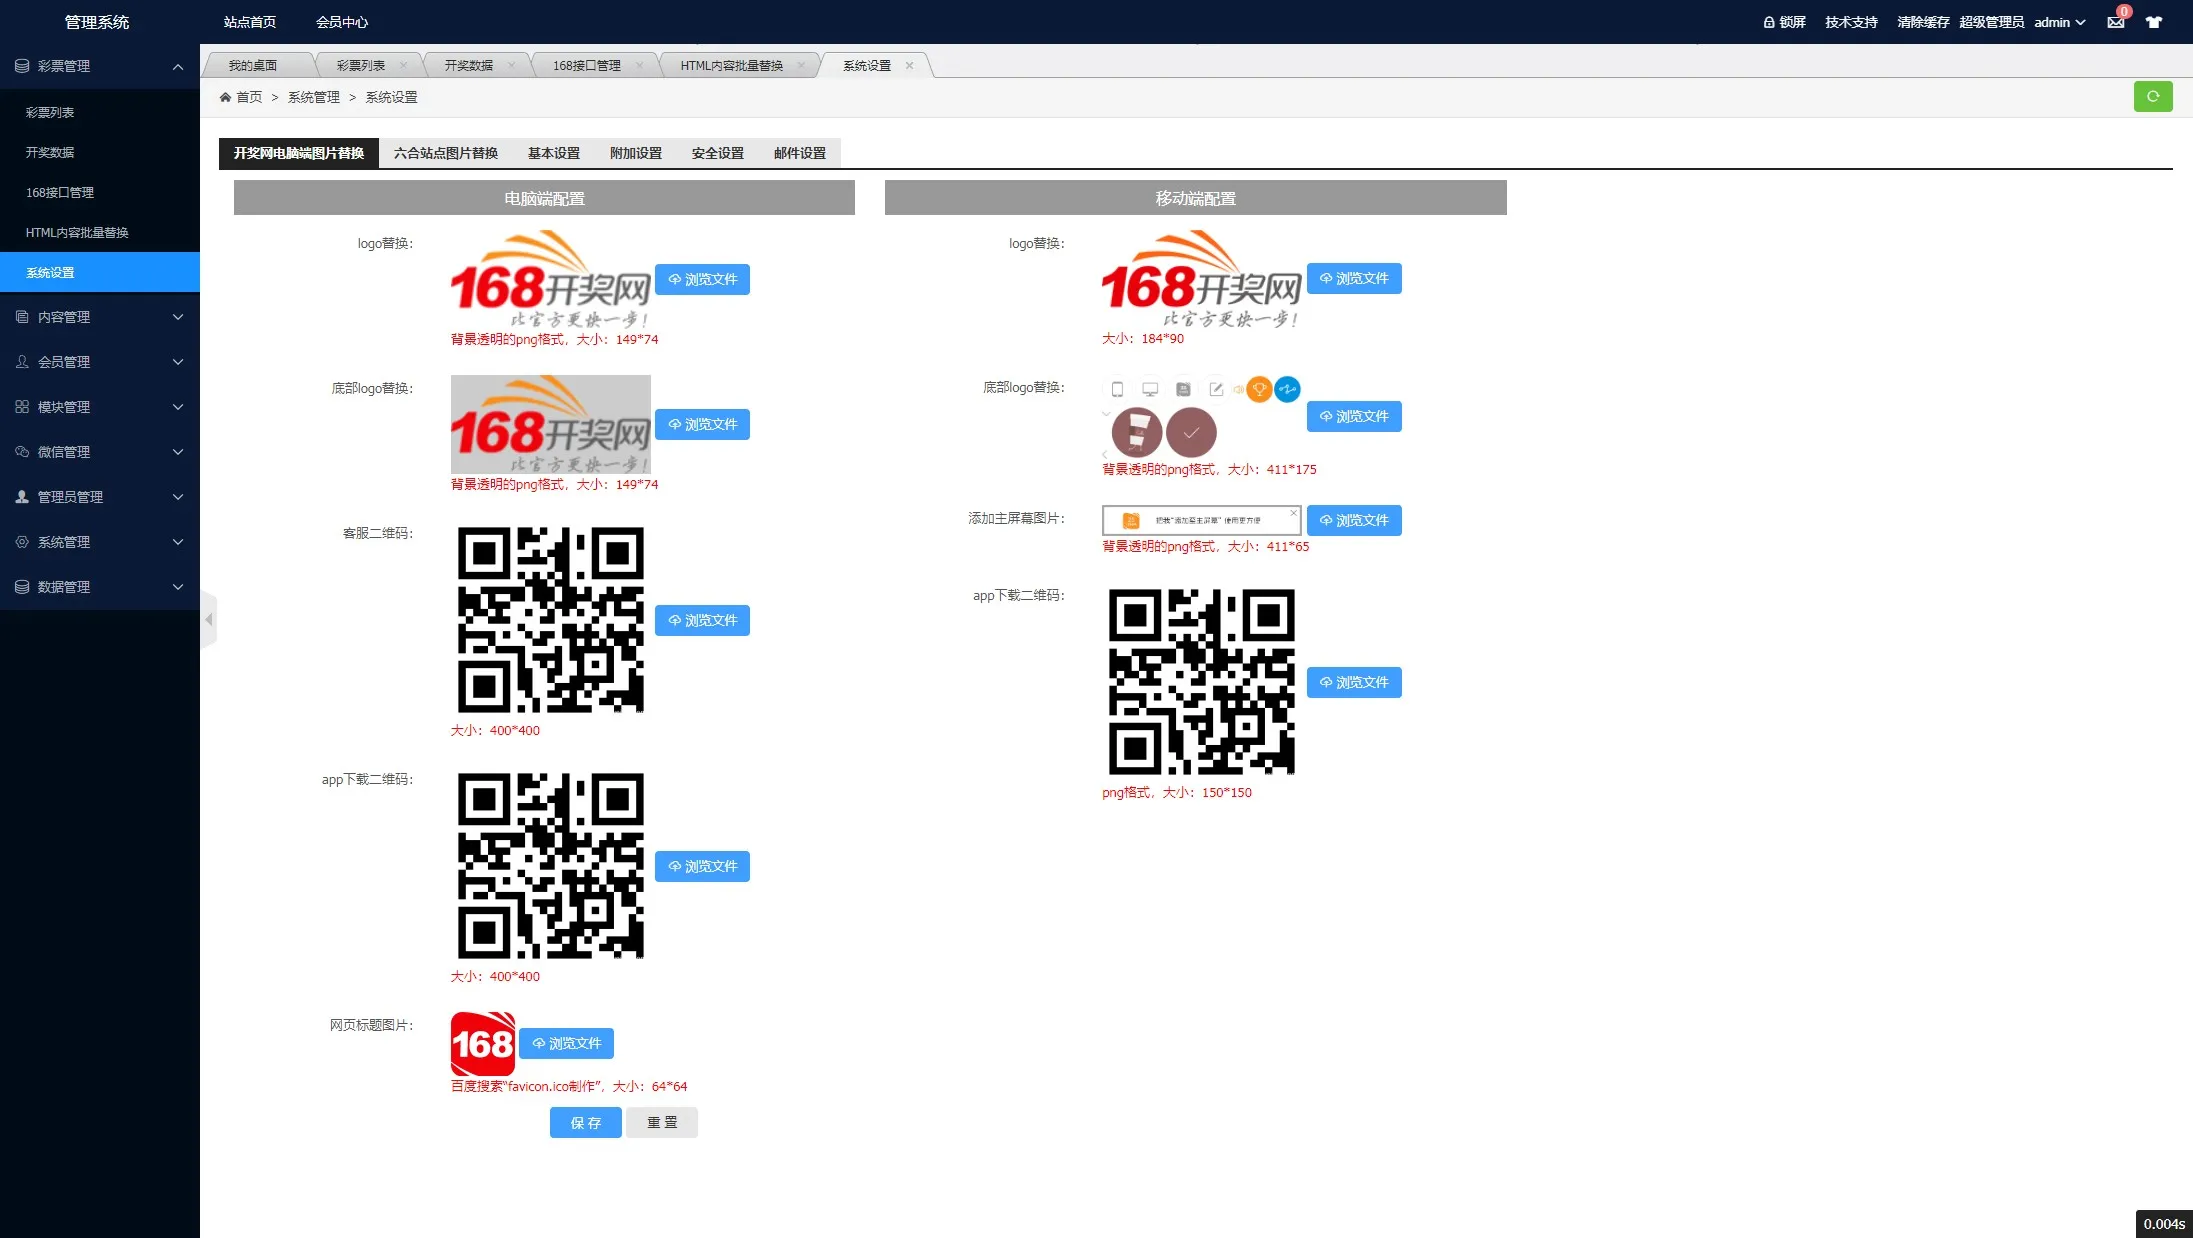Image resolution: width=2193 pixels, height=1238 pixels.
Task: Switch to the 安全设置 tab
Action: coord(717,153)
